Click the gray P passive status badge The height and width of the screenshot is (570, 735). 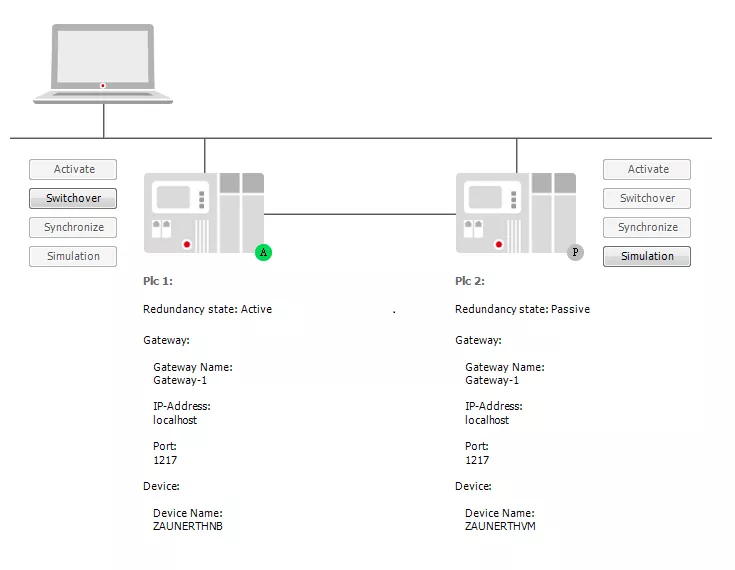575,253
